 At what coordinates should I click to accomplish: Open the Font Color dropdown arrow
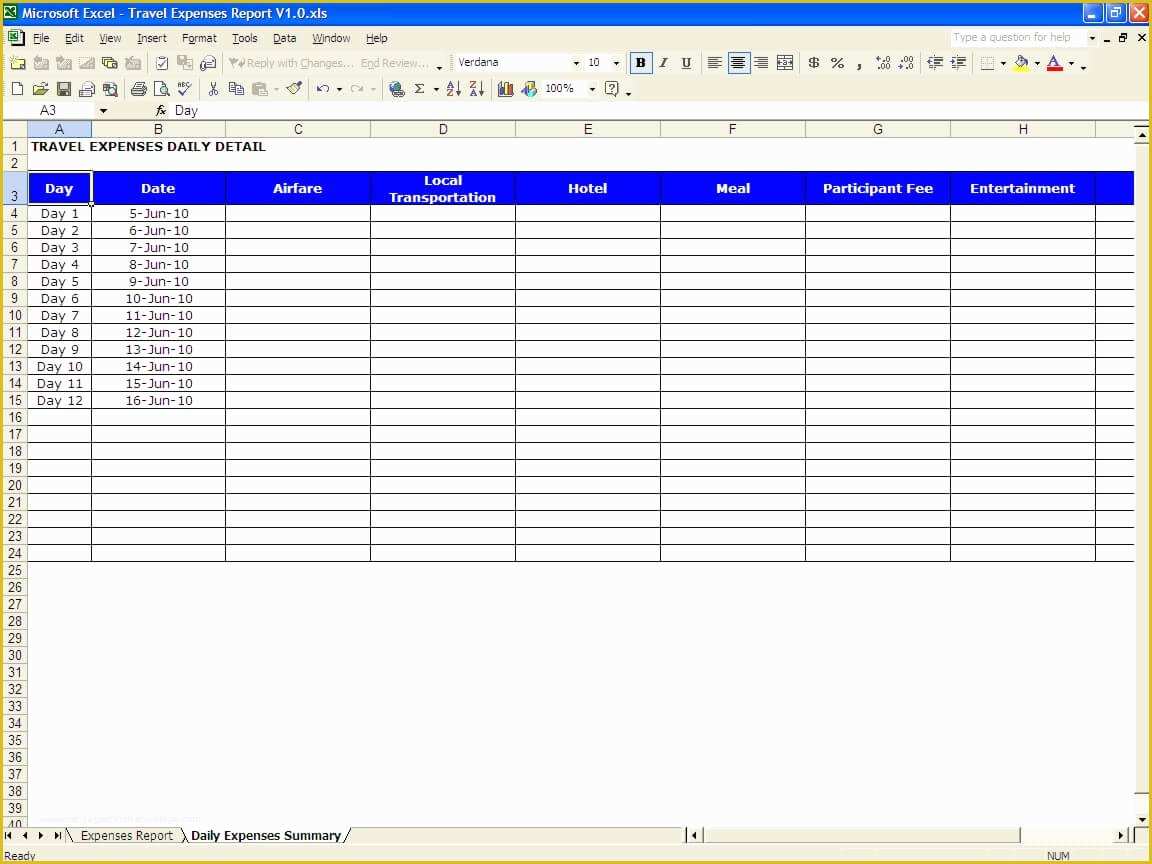tap(1071, 63)
